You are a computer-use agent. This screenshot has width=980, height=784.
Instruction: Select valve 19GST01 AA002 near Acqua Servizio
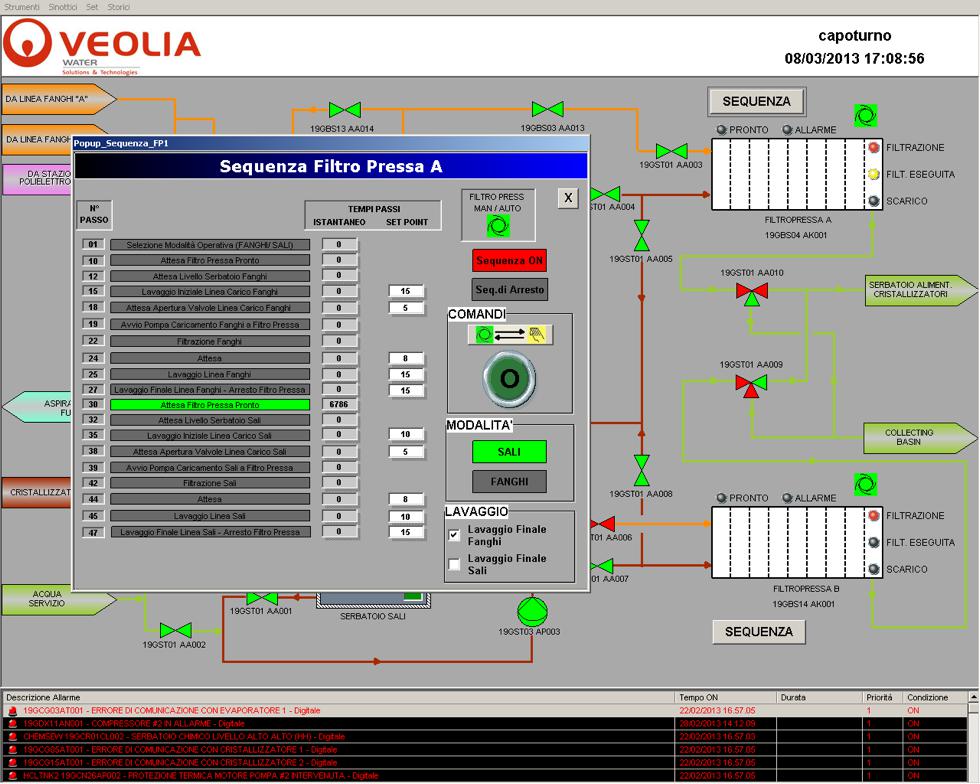pos(176,630)
